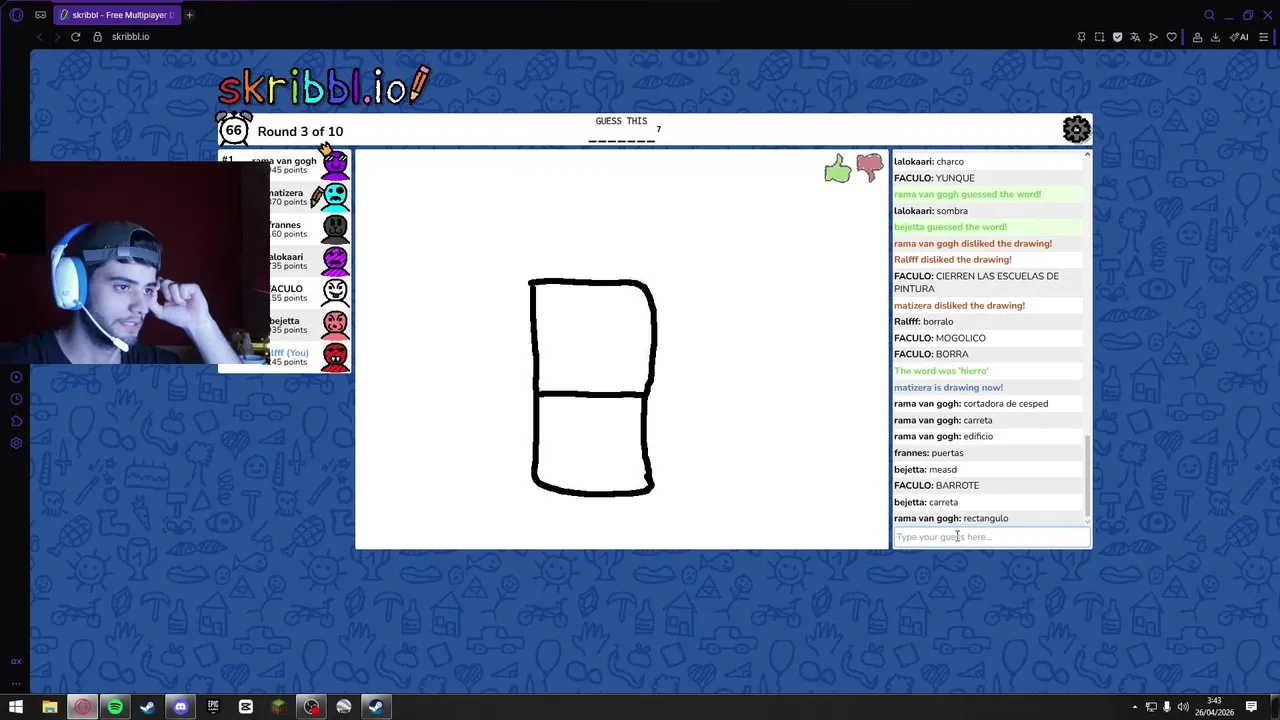
Task: Open File Explorer from the taskbar
Action: 49,707
